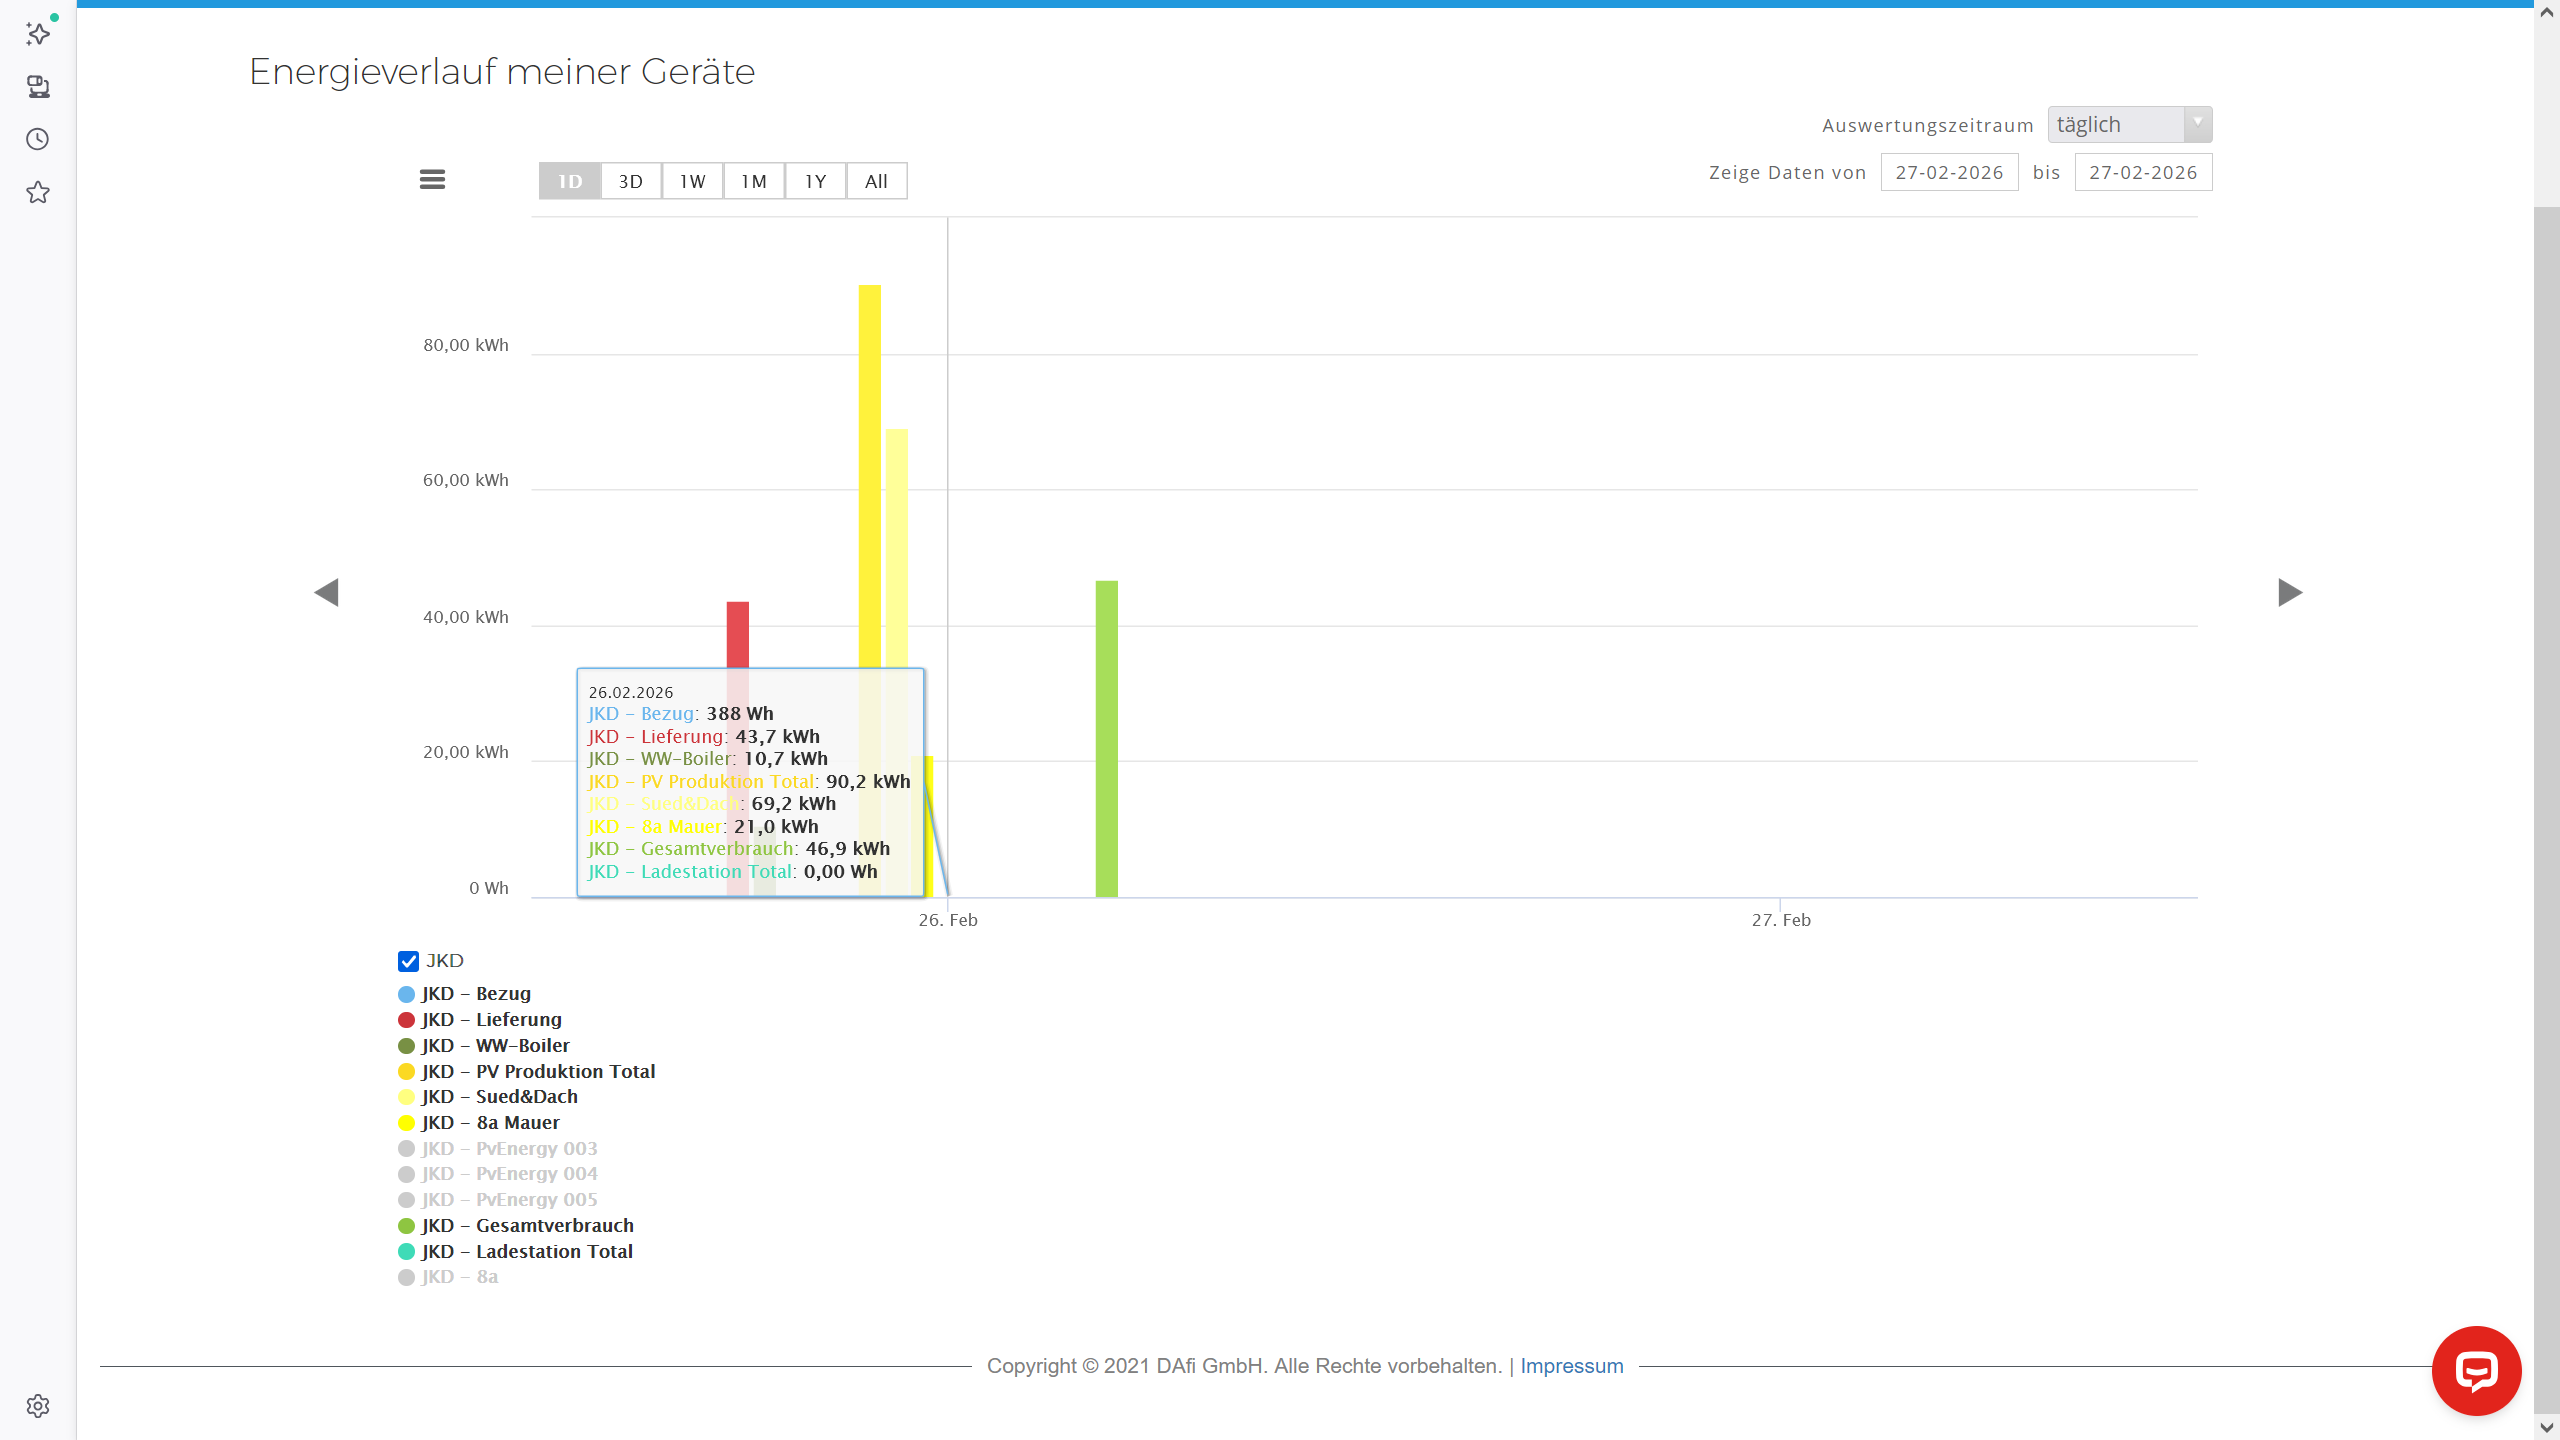Select the 1M range tab
The width and height of the screenshot is (2560, 1440).
754,181
